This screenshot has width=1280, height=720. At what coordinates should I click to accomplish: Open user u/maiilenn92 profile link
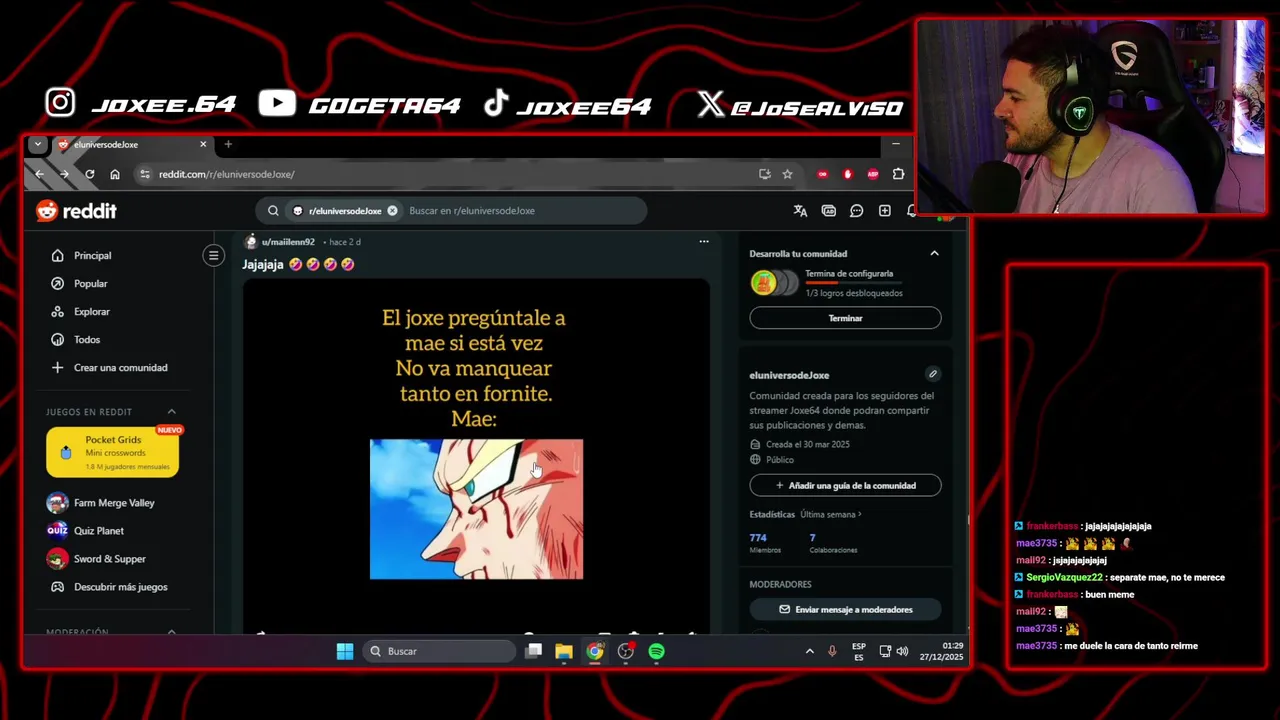click(x=288, y=242)
